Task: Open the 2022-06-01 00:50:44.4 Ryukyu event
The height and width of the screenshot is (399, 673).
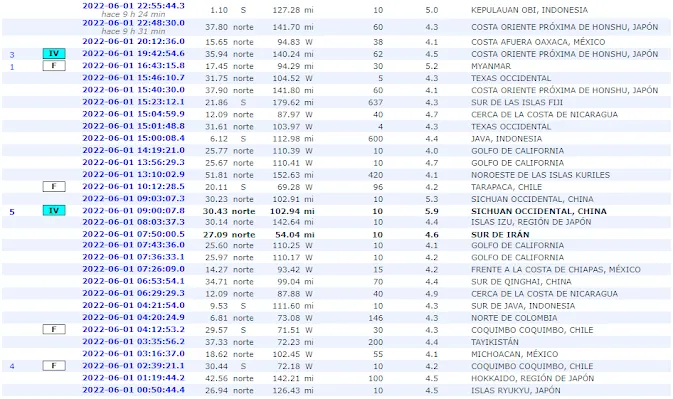Action: click(133, 390)
